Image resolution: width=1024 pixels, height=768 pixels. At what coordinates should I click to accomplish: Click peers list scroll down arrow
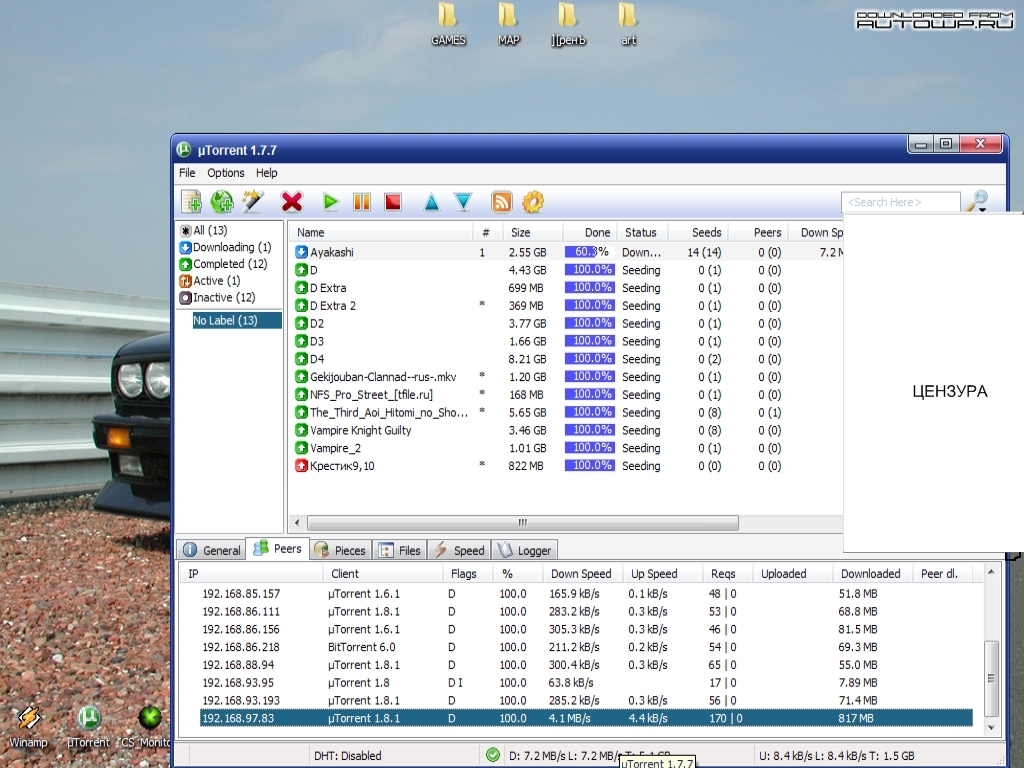coord(991,727)
